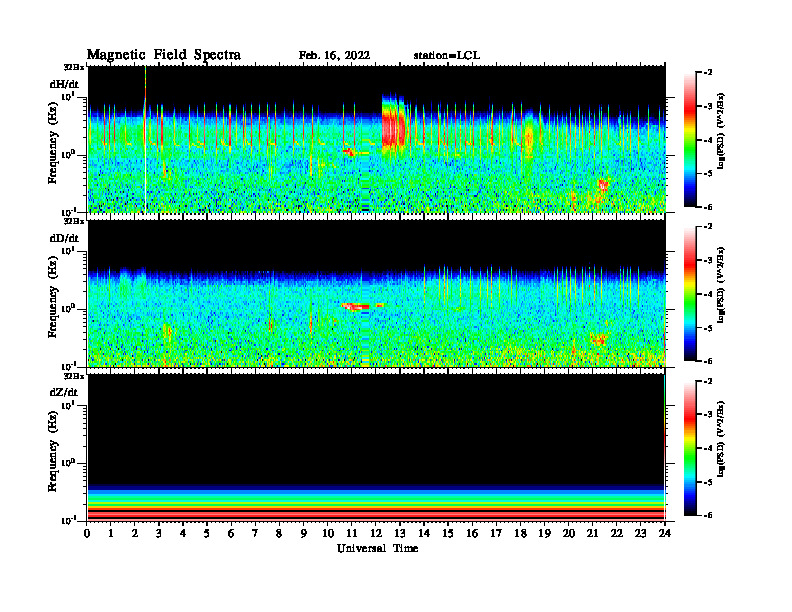Click hour 6 on the Universal Time axis

tap(231, 533)
